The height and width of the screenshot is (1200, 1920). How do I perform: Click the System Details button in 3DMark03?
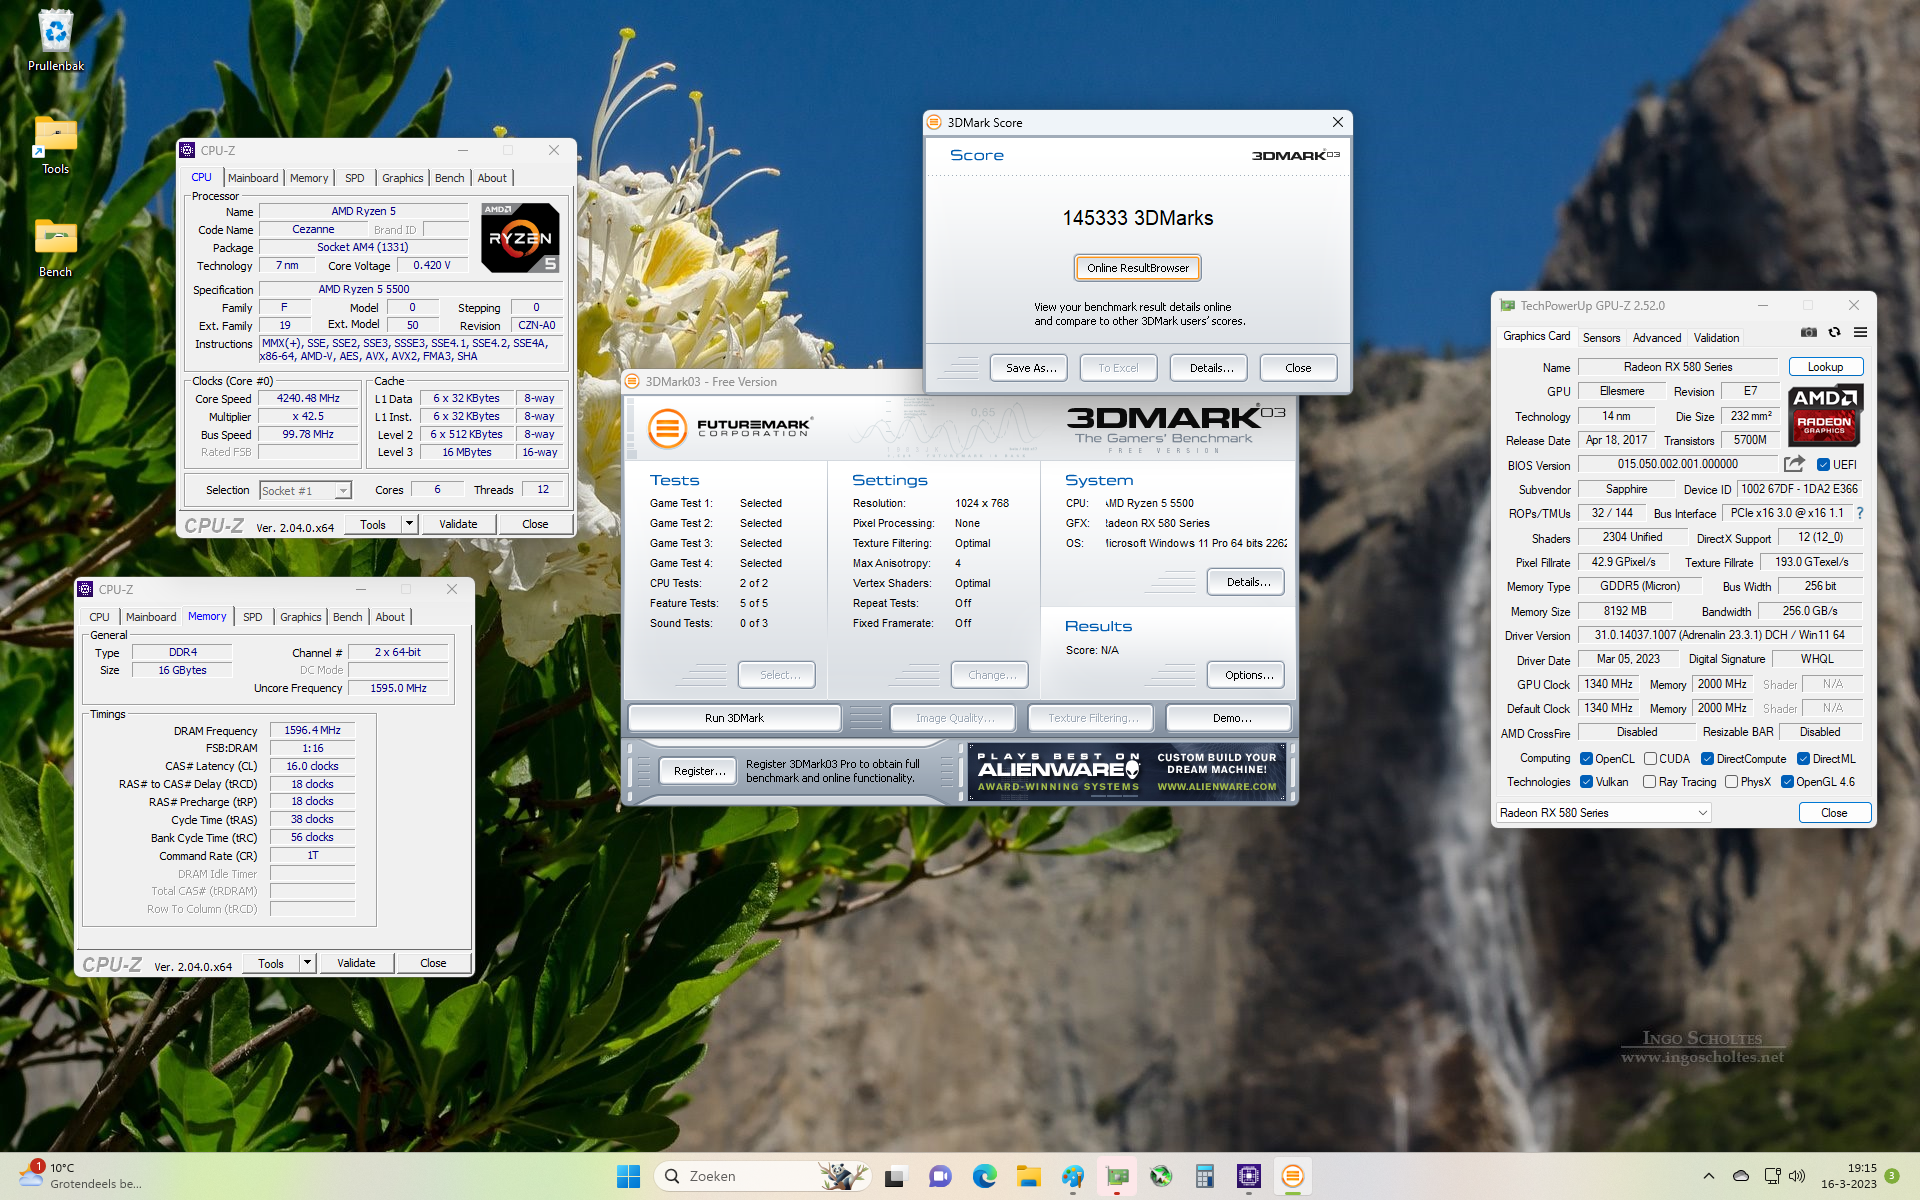1247,582
